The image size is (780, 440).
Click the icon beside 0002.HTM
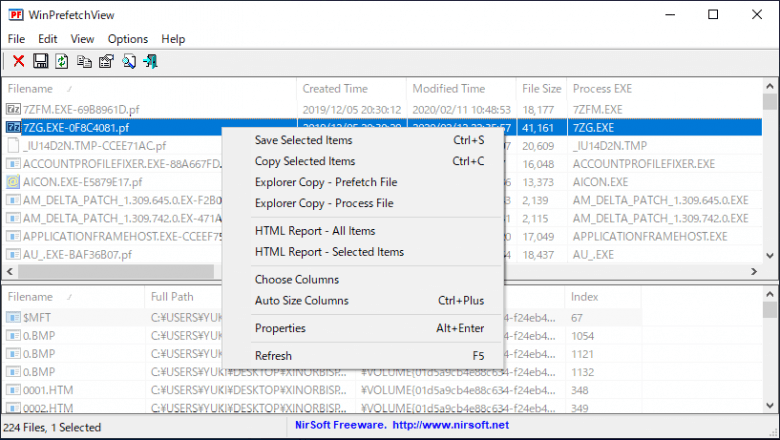(13, 408)
